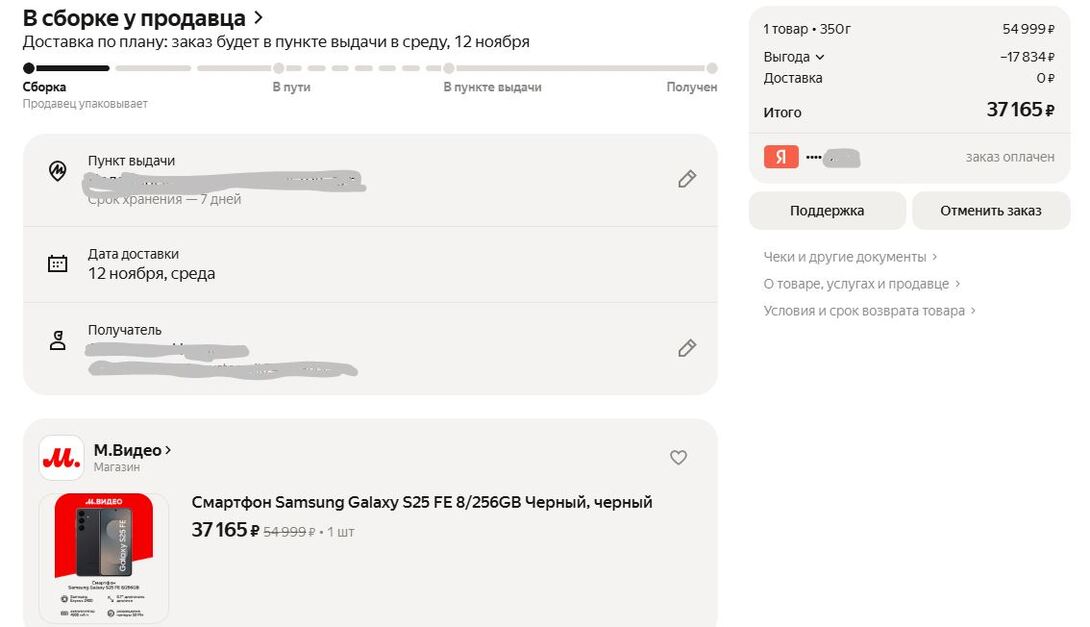Click the recipient person icon
This screenshot has height=627, width=1090.
click(x=58, y=340)
